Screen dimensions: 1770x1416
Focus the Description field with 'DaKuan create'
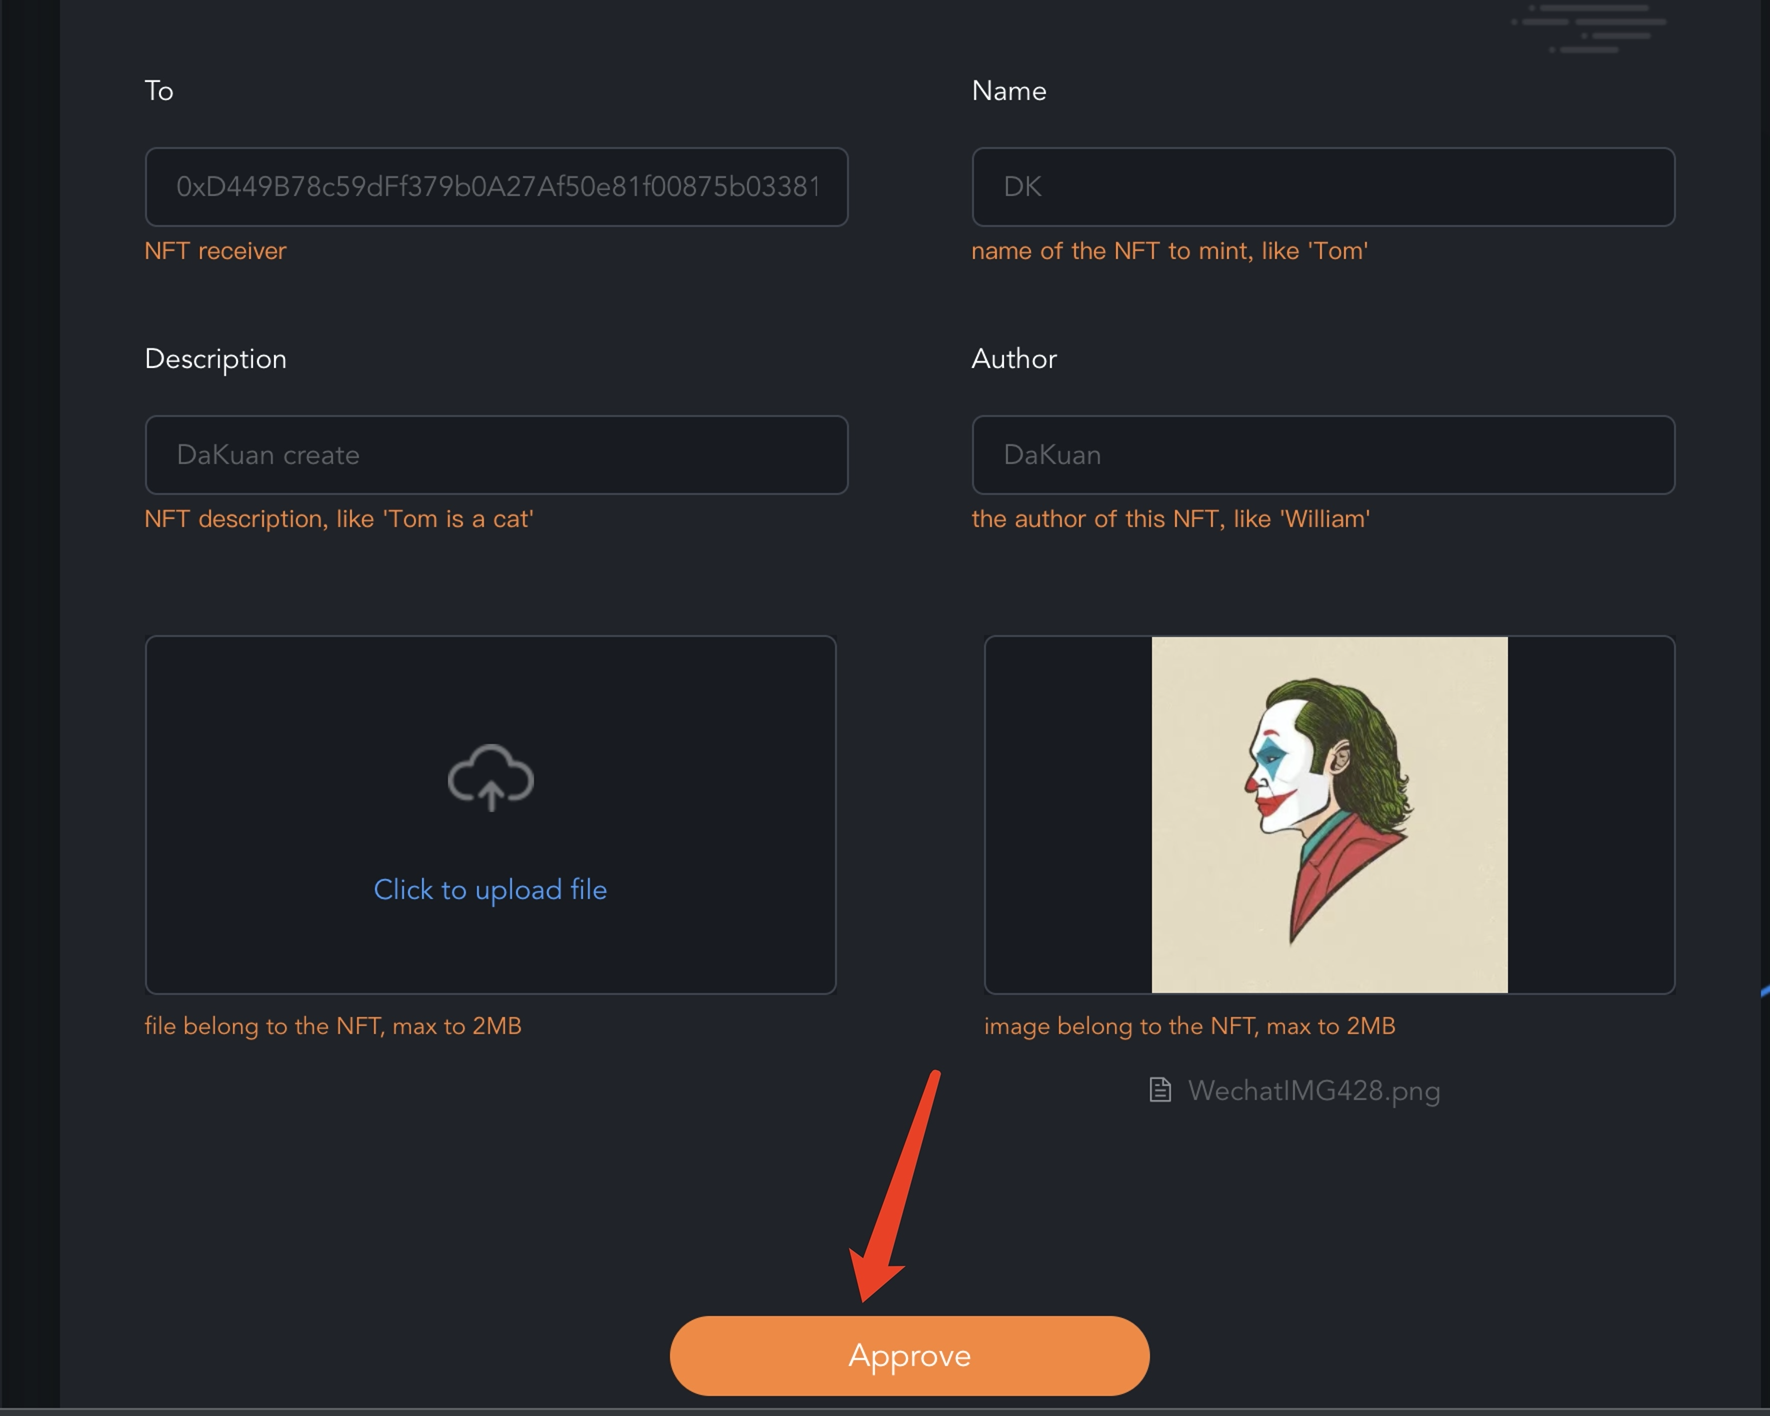[x=496, y=455]
